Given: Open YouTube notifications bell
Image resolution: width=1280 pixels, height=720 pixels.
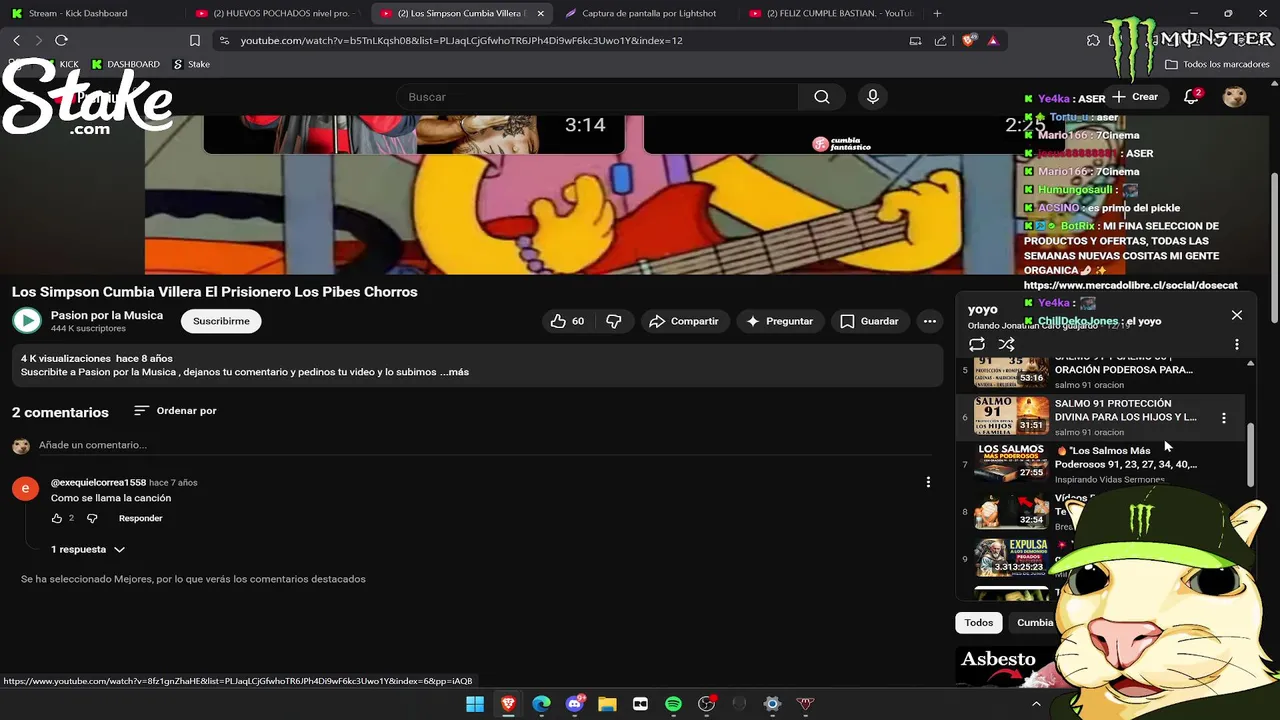Looking at the screenshot, I should (x=1191, y=97).
